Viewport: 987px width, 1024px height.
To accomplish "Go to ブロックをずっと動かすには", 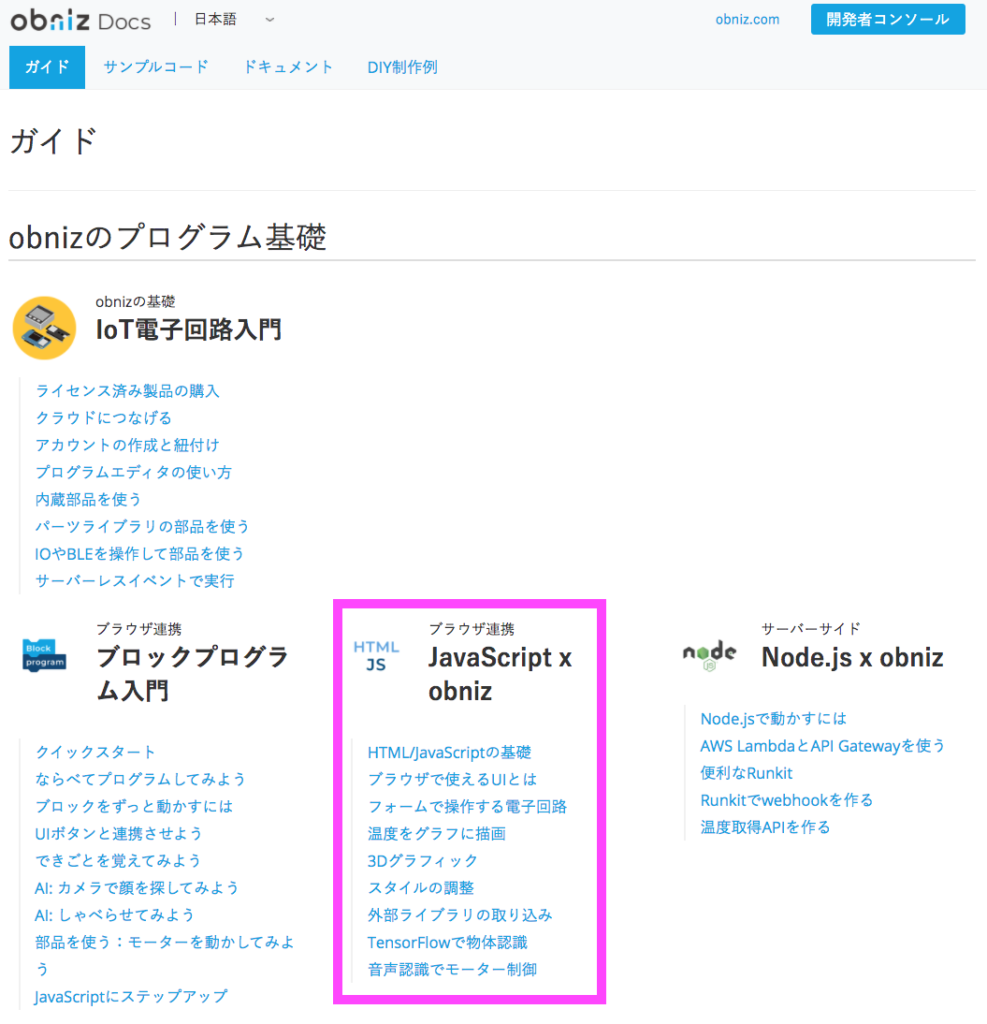I will click(134, 807).
